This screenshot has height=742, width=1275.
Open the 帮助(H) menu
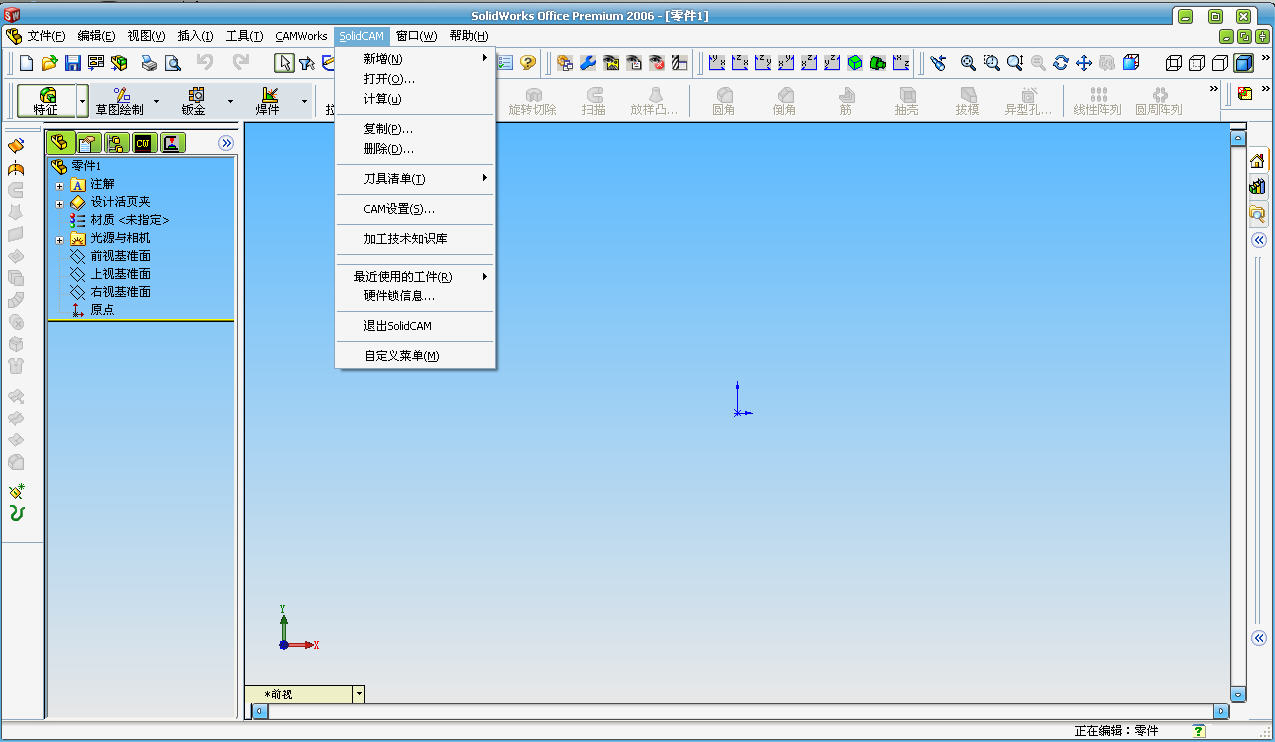click(468, 35)
